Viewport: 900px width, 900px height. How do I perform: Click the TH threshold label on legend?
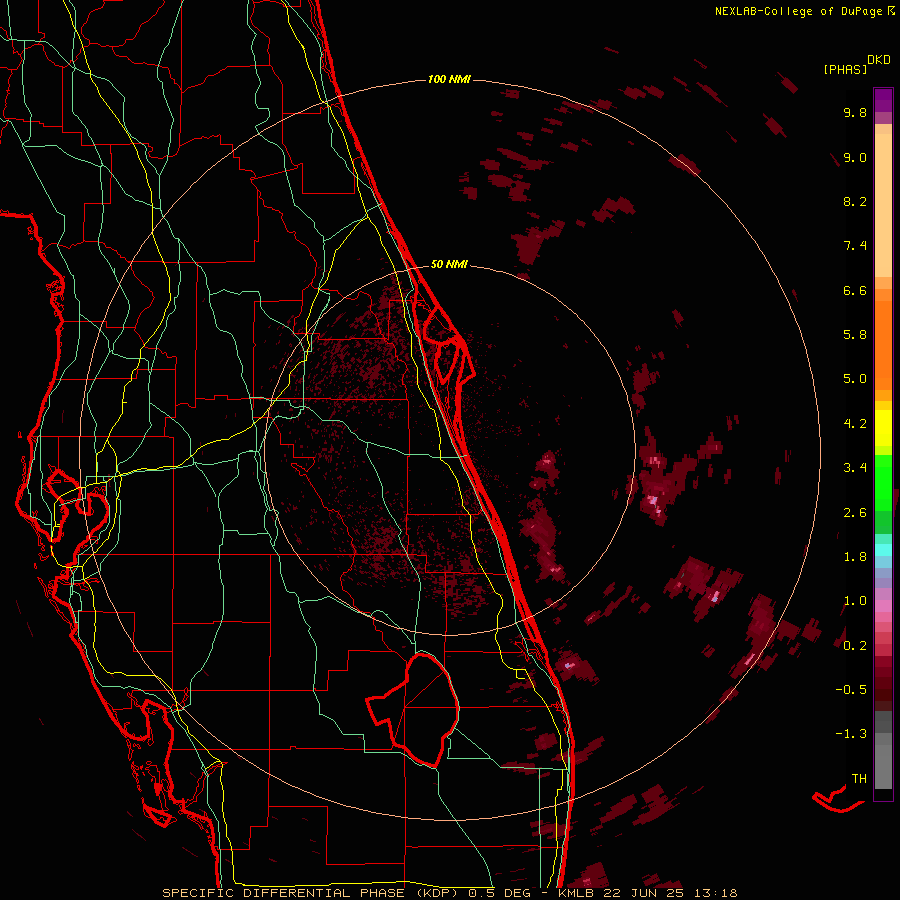(x=859, y=779)
